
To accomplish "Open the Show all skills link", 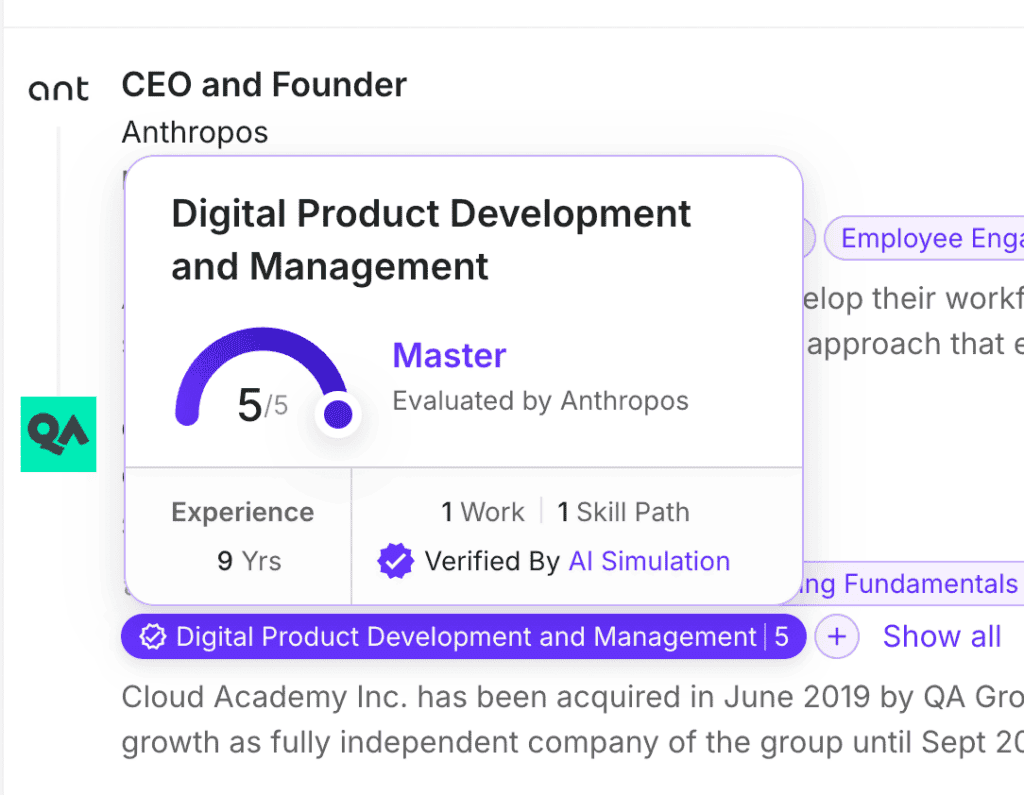I will 942,636.
